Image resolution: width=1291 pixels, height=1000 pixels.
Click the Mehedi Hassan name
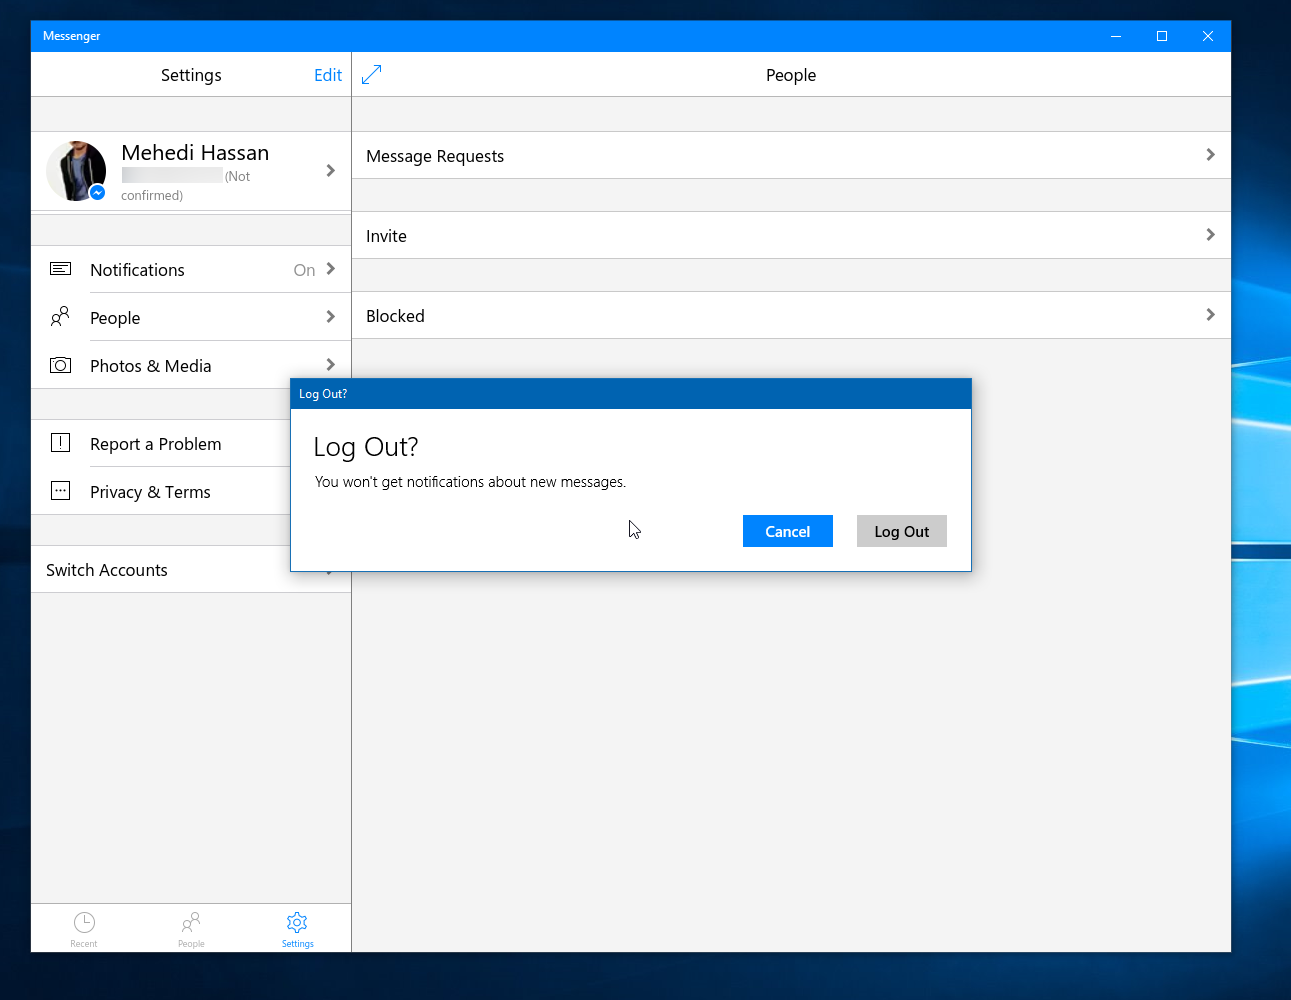coord(195,153)
